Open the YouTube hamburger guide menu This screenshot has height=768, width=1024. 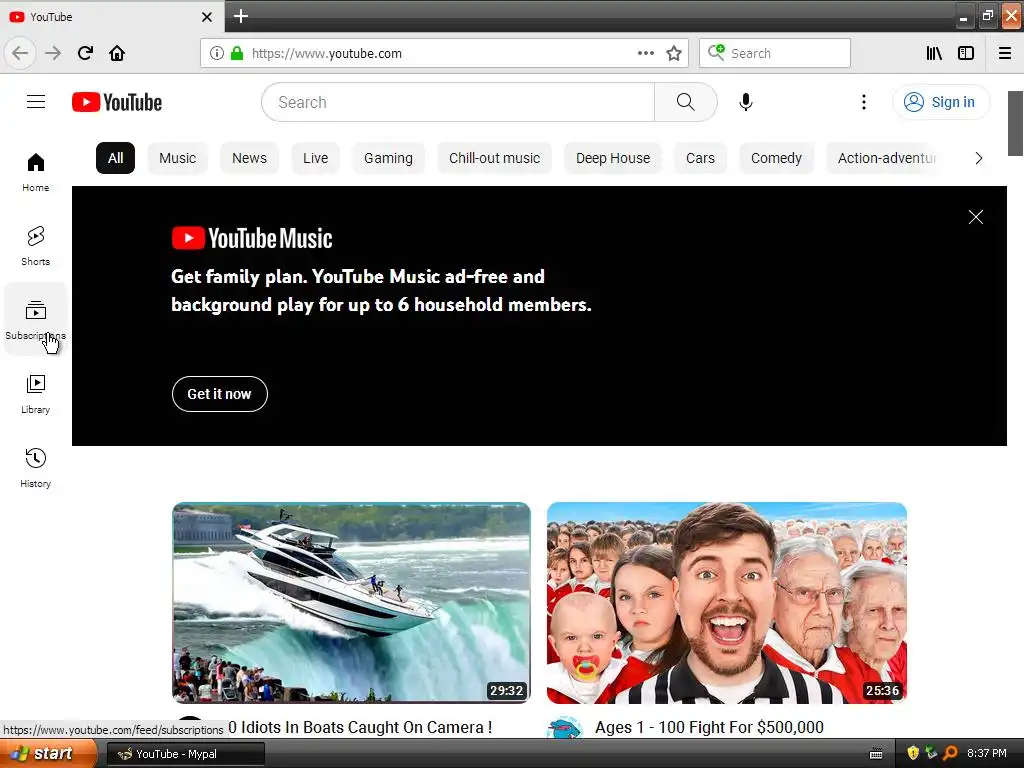coord(36,102)
